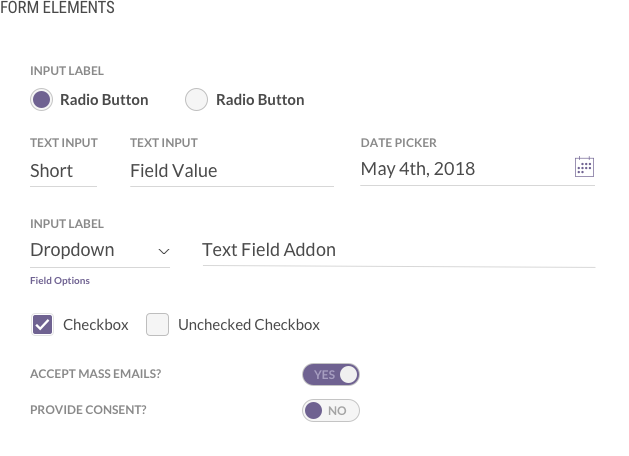629x456 pixels.
Task: Click the first Radio Button label text
Action: (x=104, y=100)
